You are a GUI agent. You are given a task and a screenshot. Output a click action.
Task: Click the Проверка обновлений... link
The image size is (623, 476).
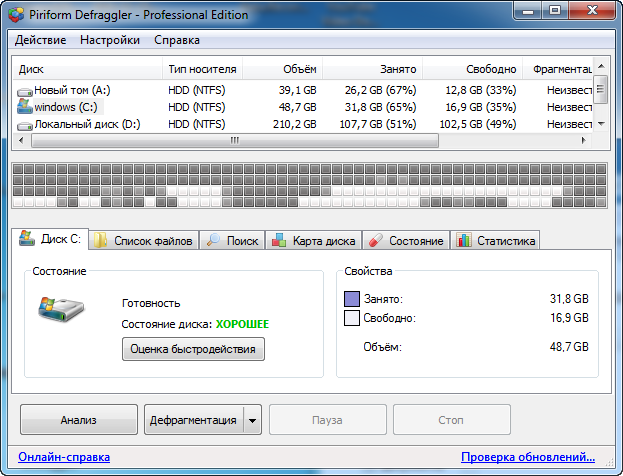528,457
